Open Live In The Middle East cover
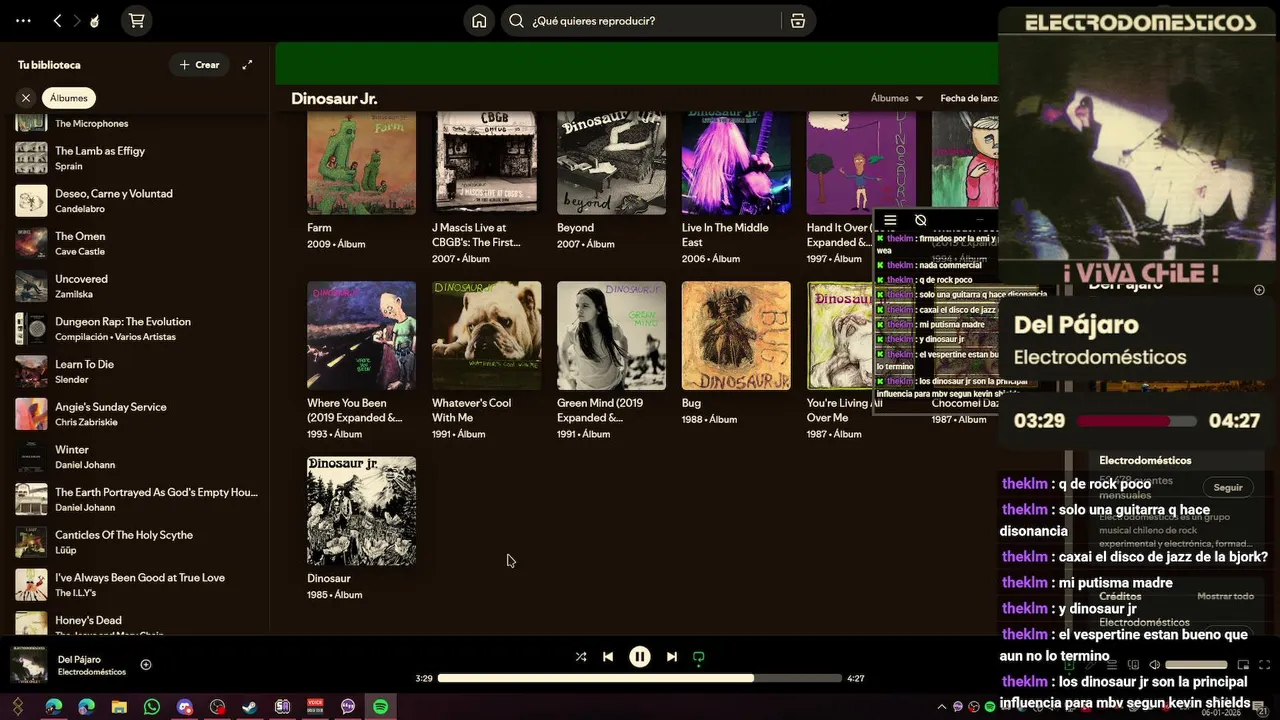This screenshot has width=1280, height=720. tap(736, 162)
